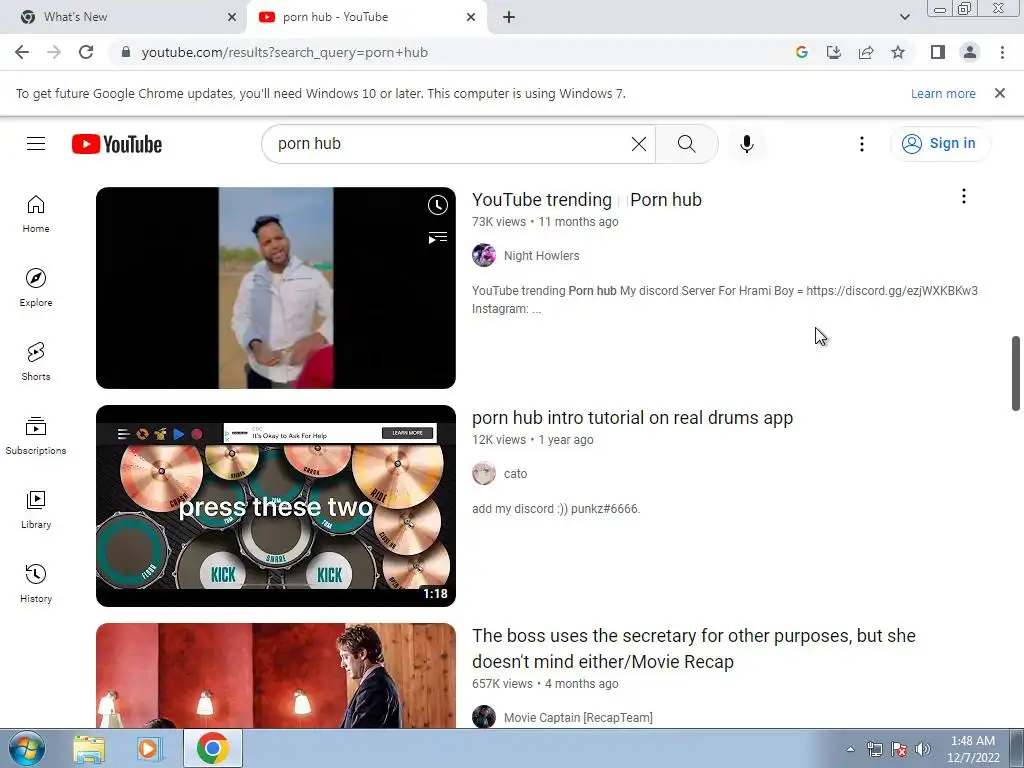The height and width of the screenshot is (768, 1024).
Task: Open Subscriptions in sidebar
Action: point(36,436)
